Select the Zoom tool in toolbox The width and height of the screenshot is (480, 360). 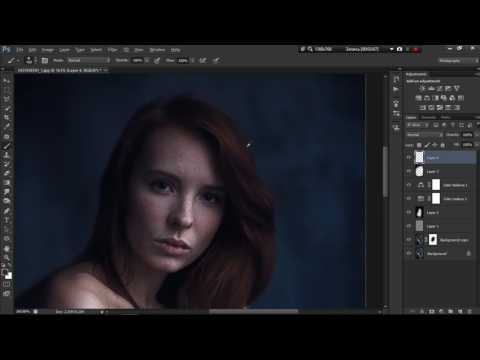click(x=7, y=257)
